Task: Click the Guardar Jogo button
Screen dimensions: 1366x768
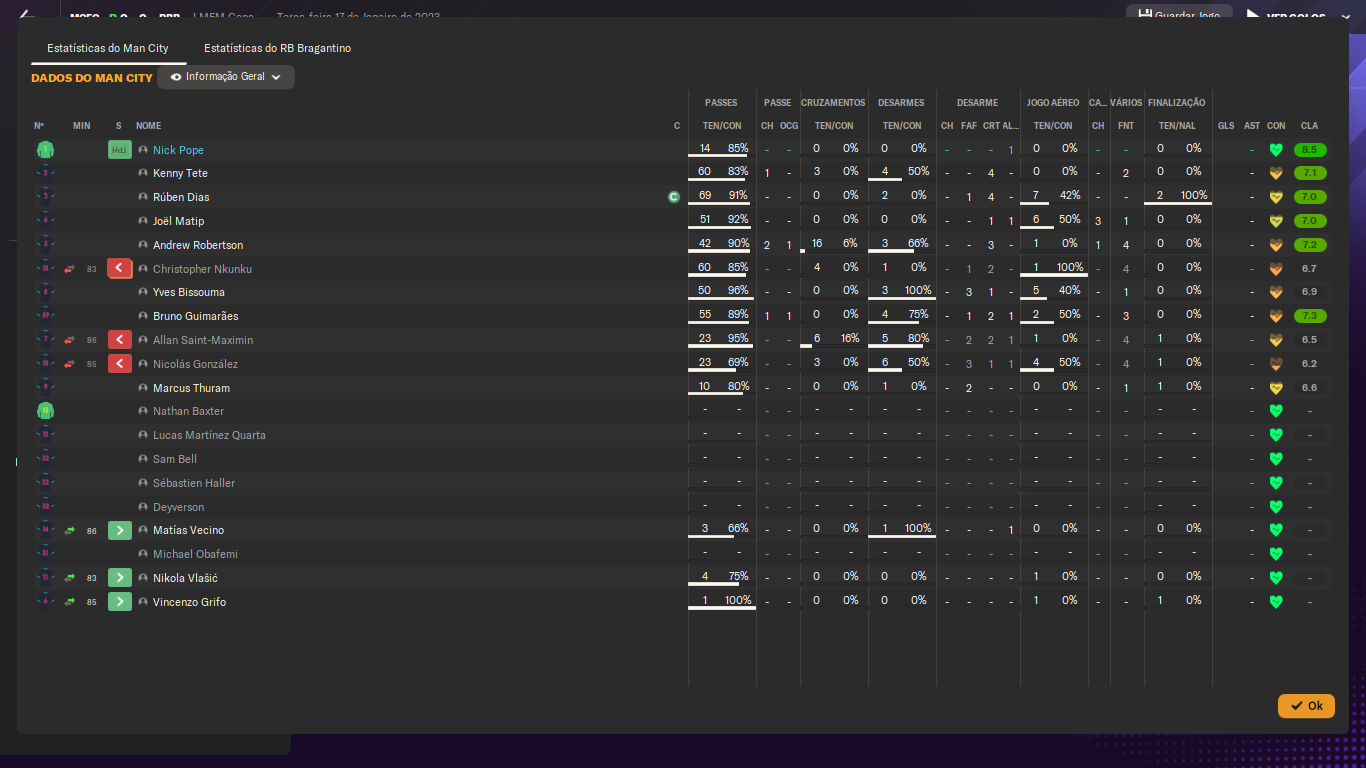Action: tap(1179, 16)
